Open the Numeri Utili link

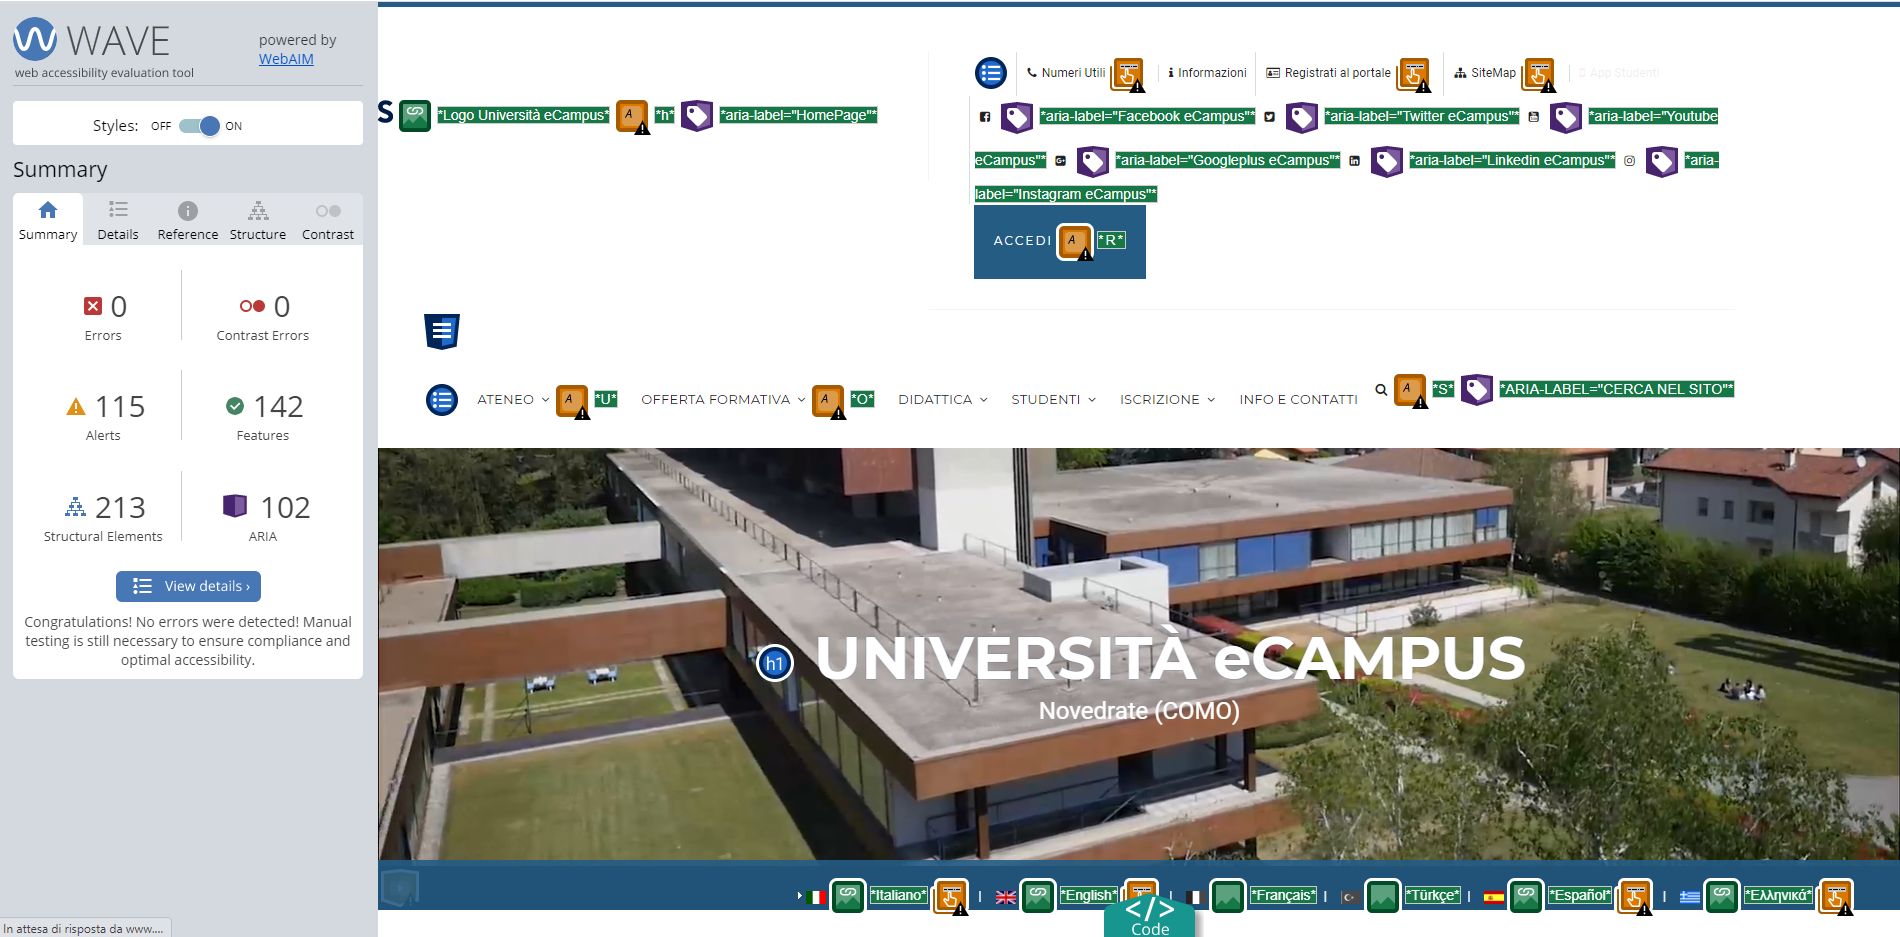click(1066, 73)
